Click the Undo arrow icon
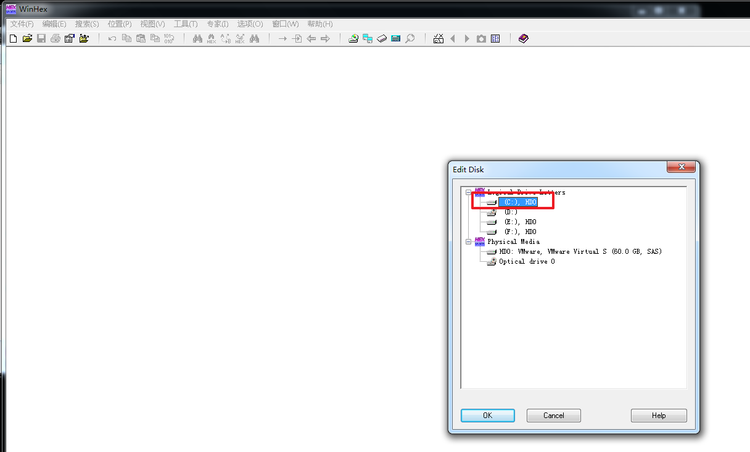This screenshot has width=750, height=452. (112, 39)
